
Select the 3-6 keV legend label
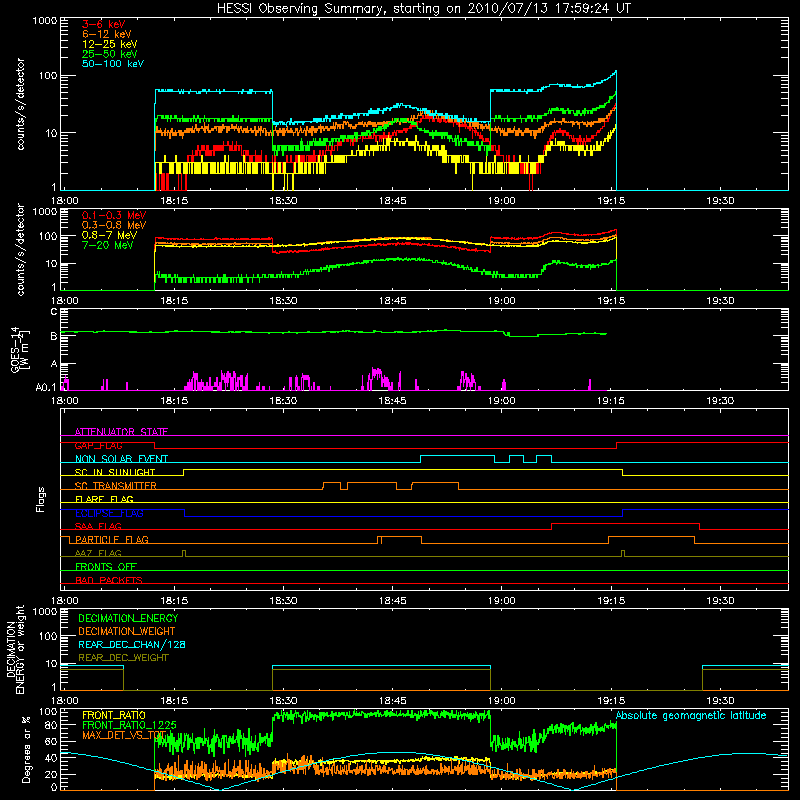[104, 24]
